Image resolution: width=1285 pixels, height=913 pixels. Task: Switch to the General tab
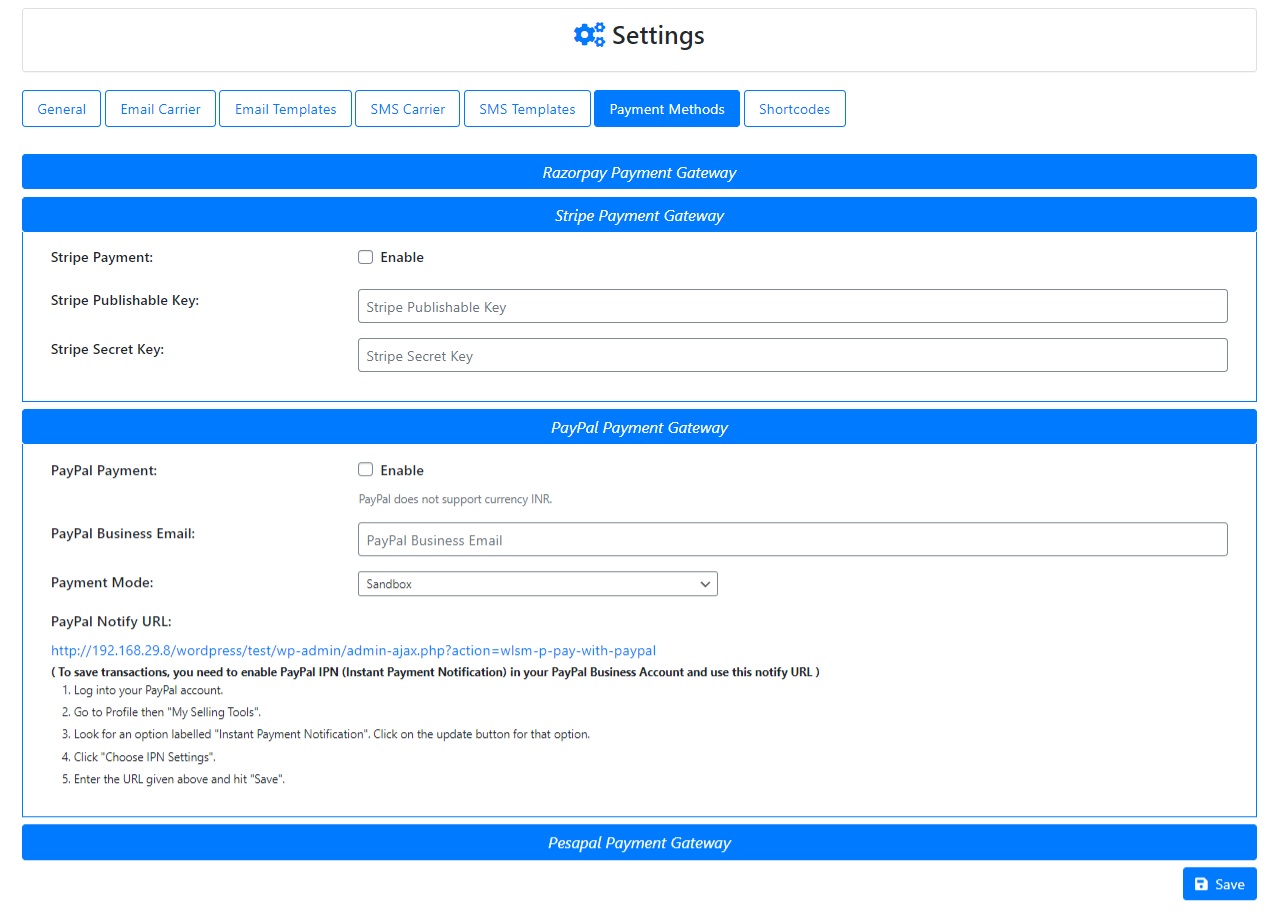point(61,108)
